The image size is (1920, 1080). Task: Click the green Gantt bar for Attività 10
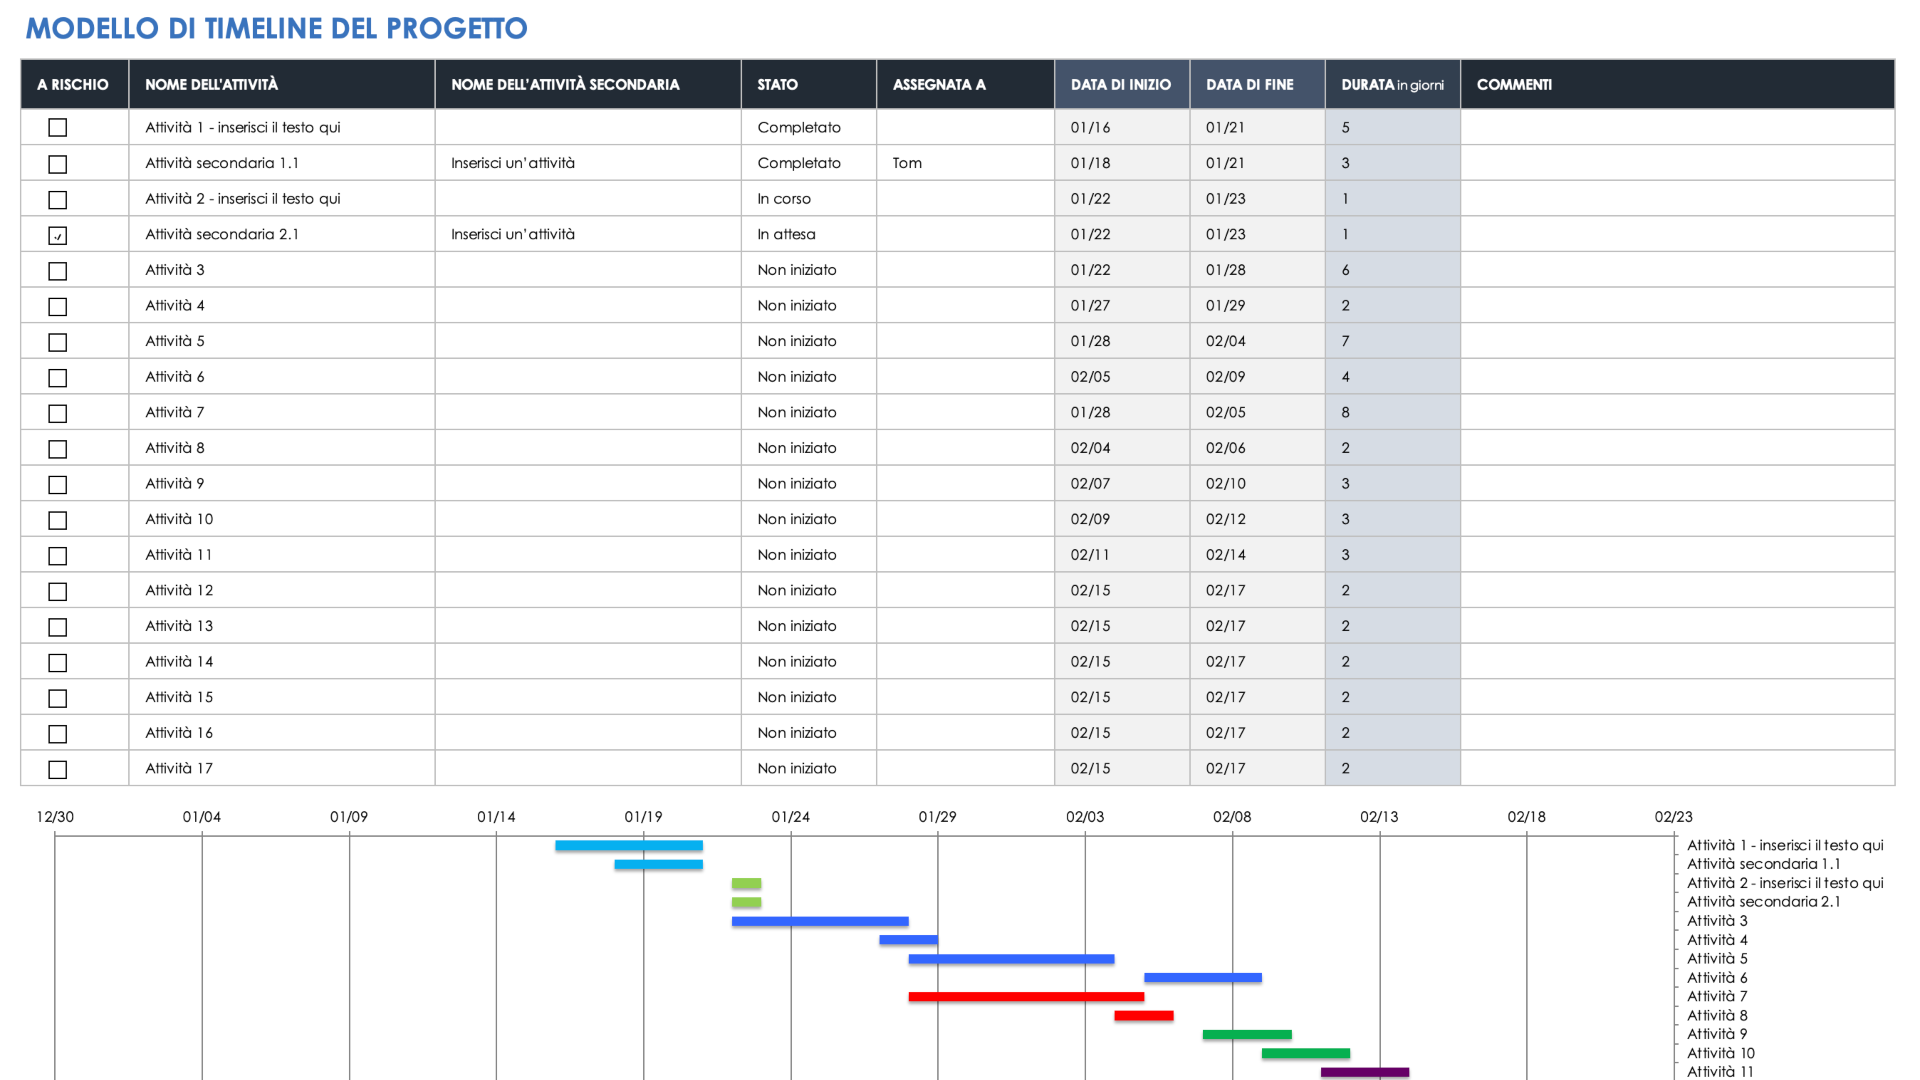click(1306, 1053)
